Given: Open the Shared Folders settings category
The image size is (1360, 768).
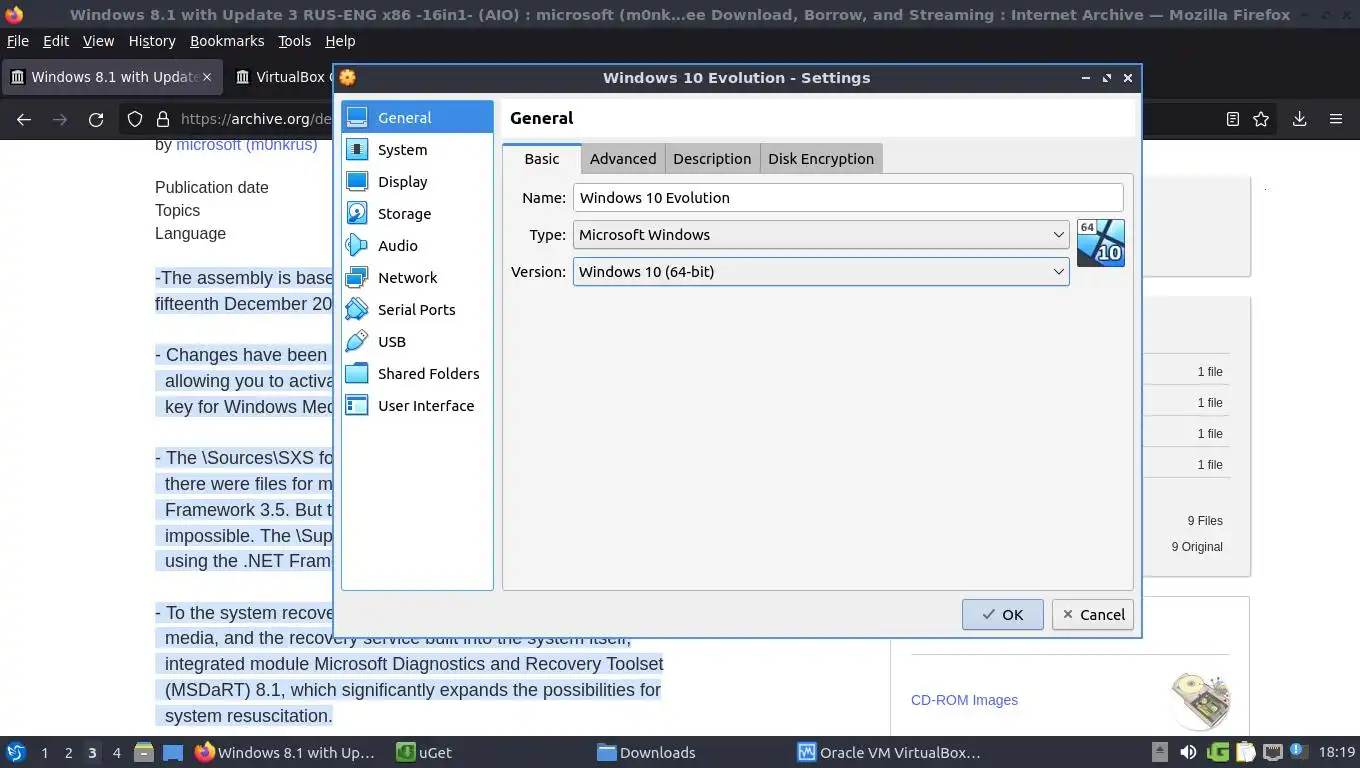Looking at the screenshot, I should (x=417, y=373).
